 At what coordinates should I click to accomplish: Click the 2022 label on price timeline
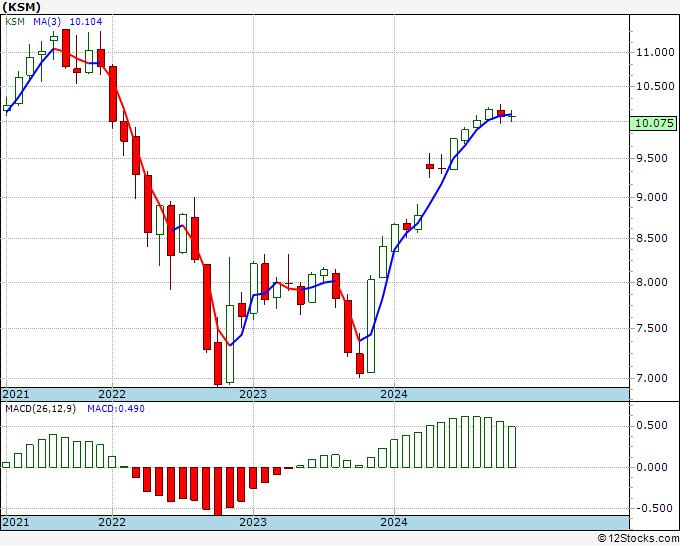[x=112, y=394]
